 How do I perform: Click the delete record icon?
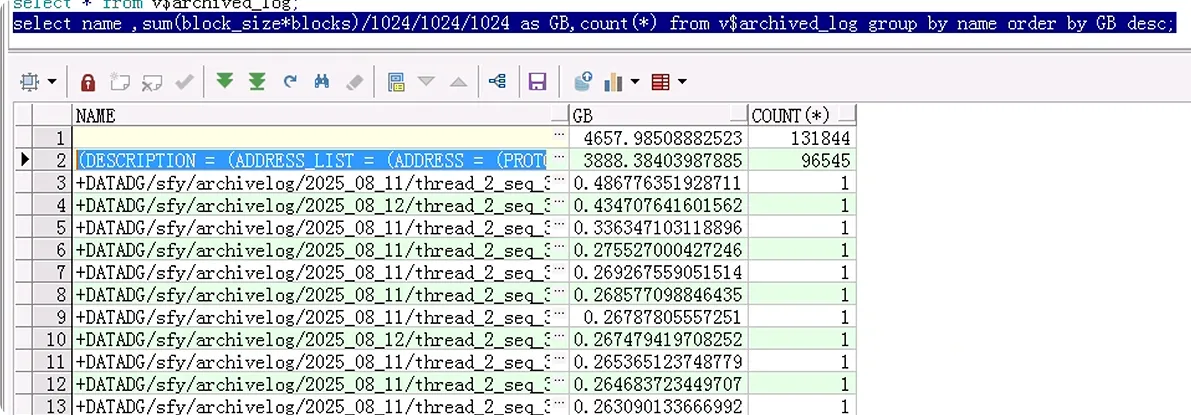(x=152, y=81)
